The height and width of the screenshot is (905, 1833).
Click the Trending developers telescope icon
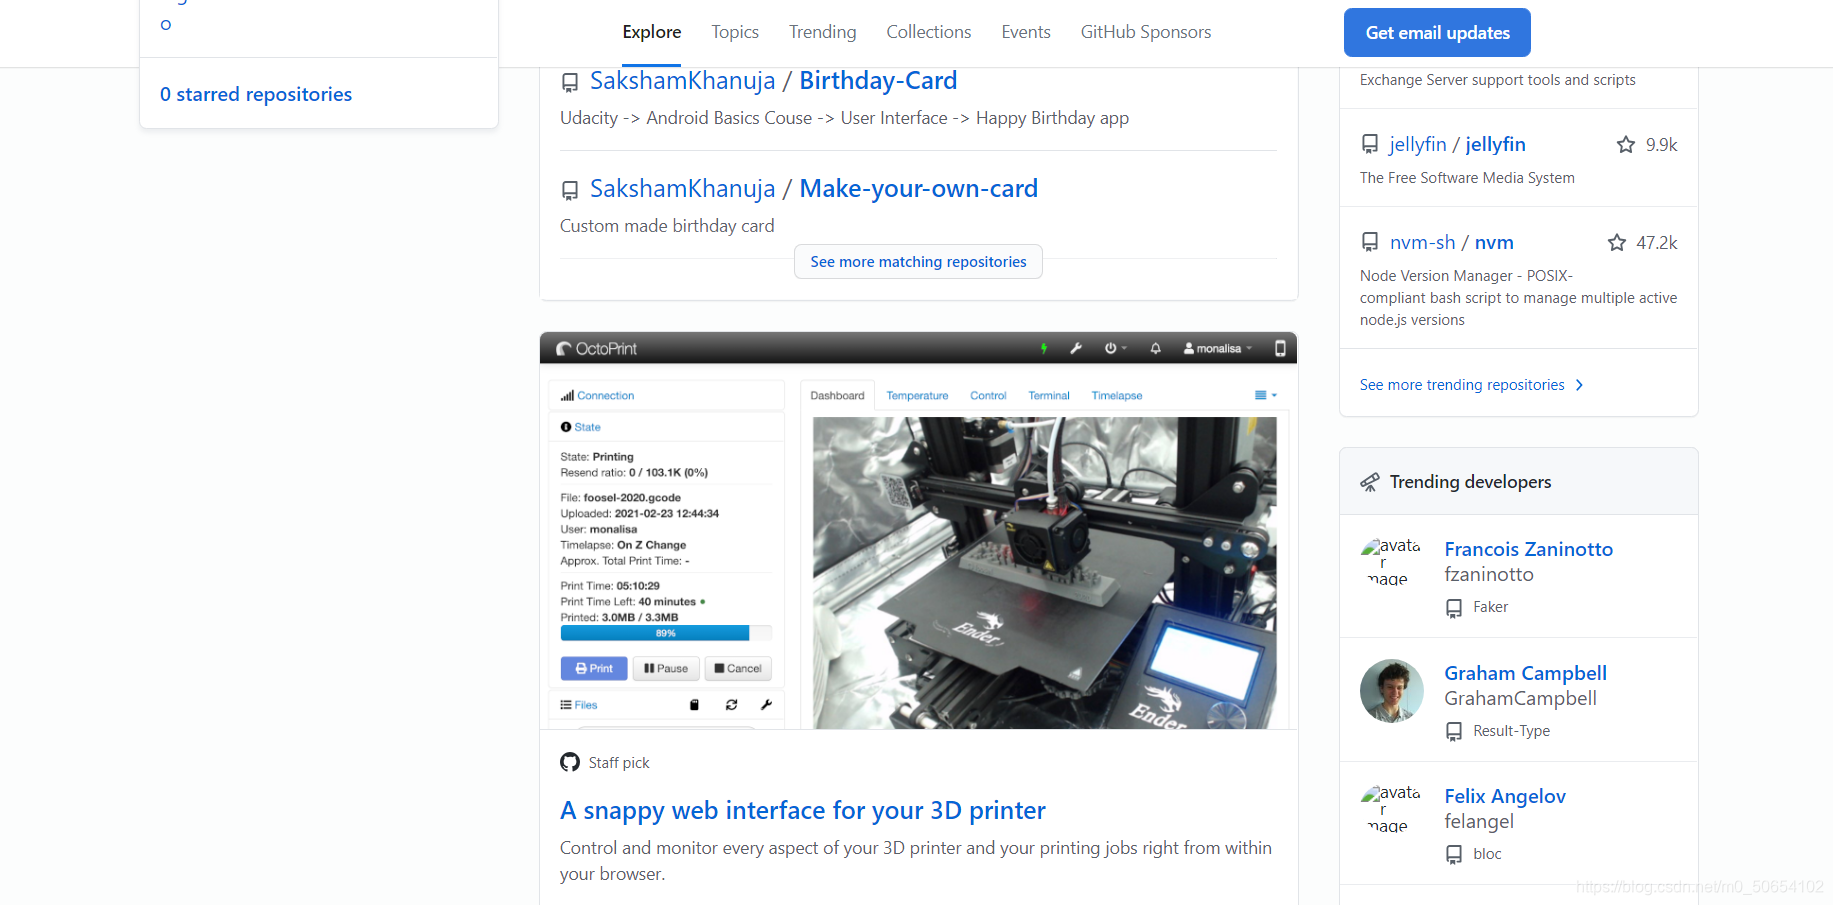(1370, 482)
